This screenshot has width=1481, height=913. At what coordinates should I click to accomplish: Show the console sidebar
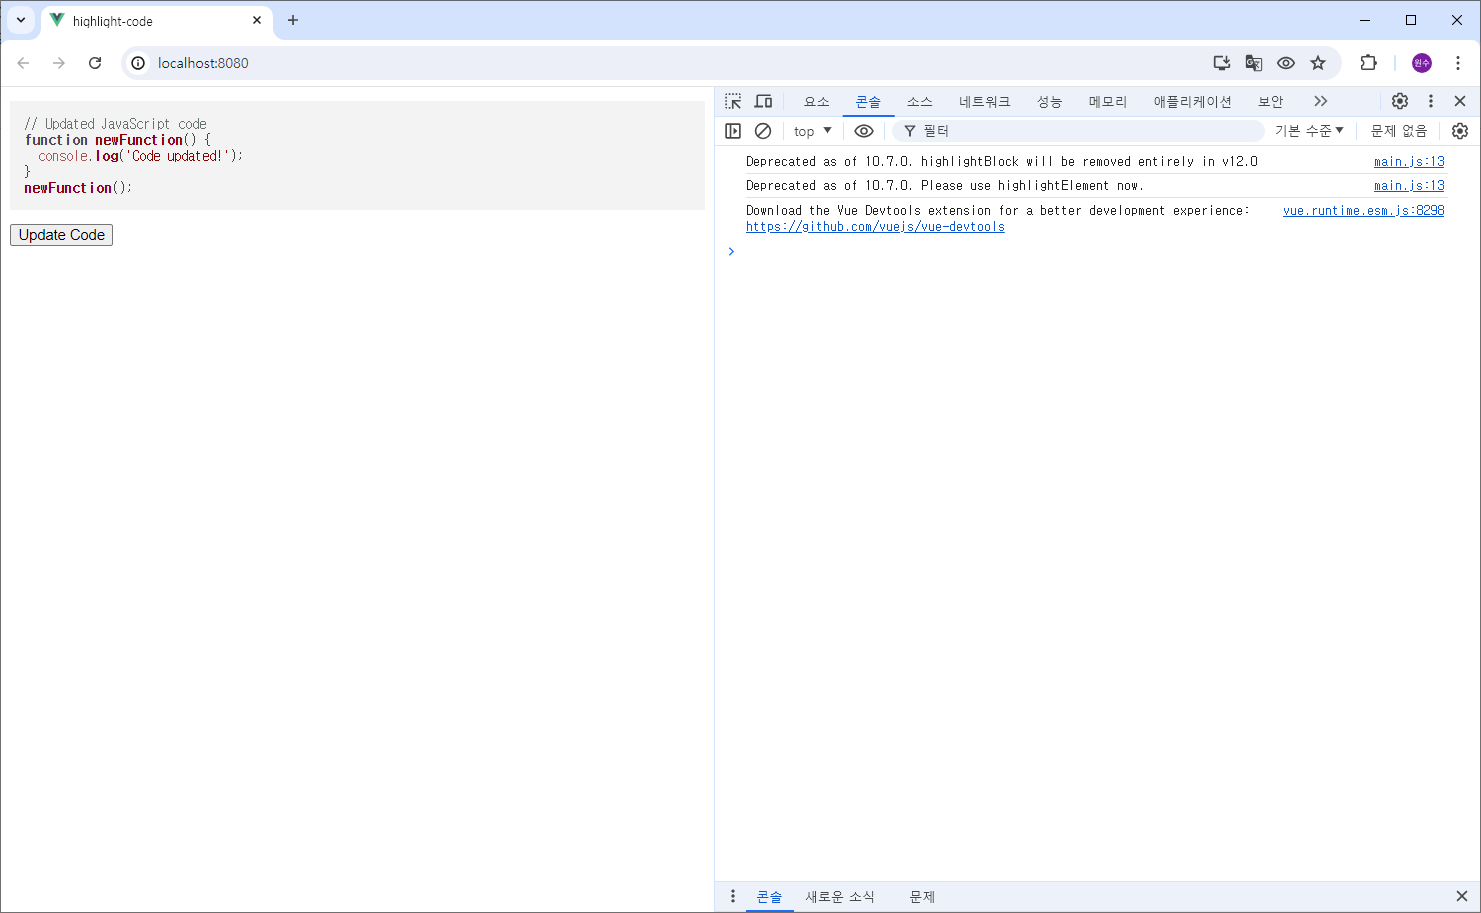coord(733,130)
